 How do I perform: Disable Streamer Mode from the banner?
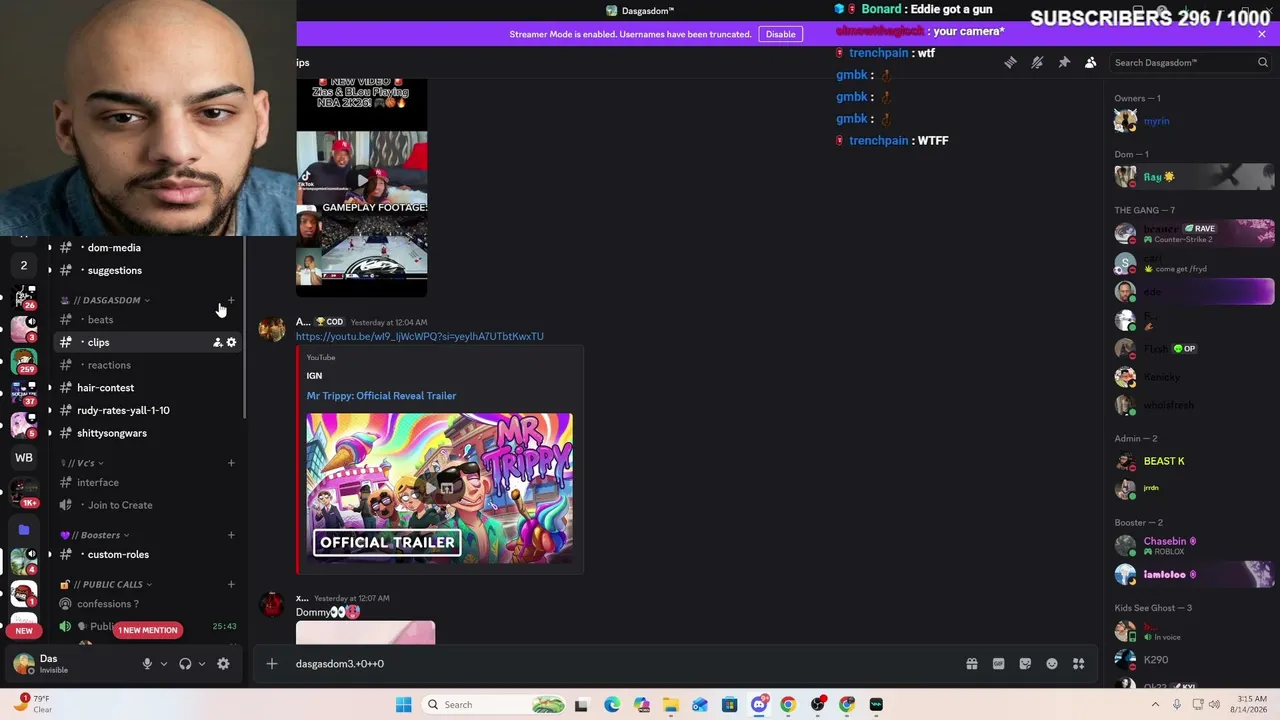780,34
